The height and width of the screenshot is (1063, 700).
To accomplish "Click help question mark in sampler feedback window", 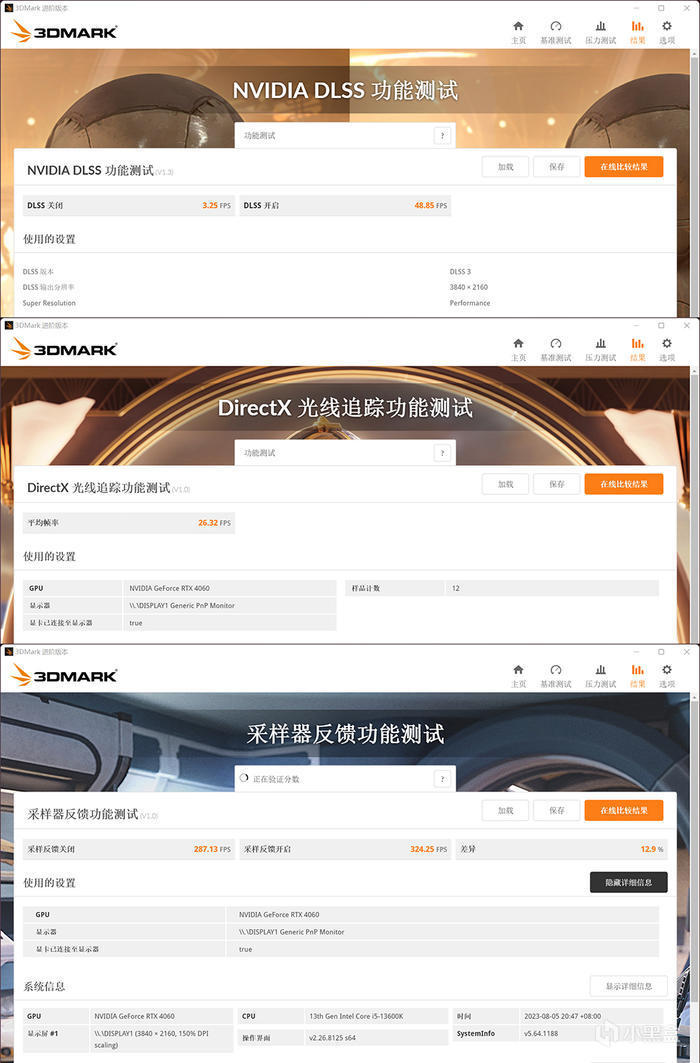I will [x=442, y=779].
